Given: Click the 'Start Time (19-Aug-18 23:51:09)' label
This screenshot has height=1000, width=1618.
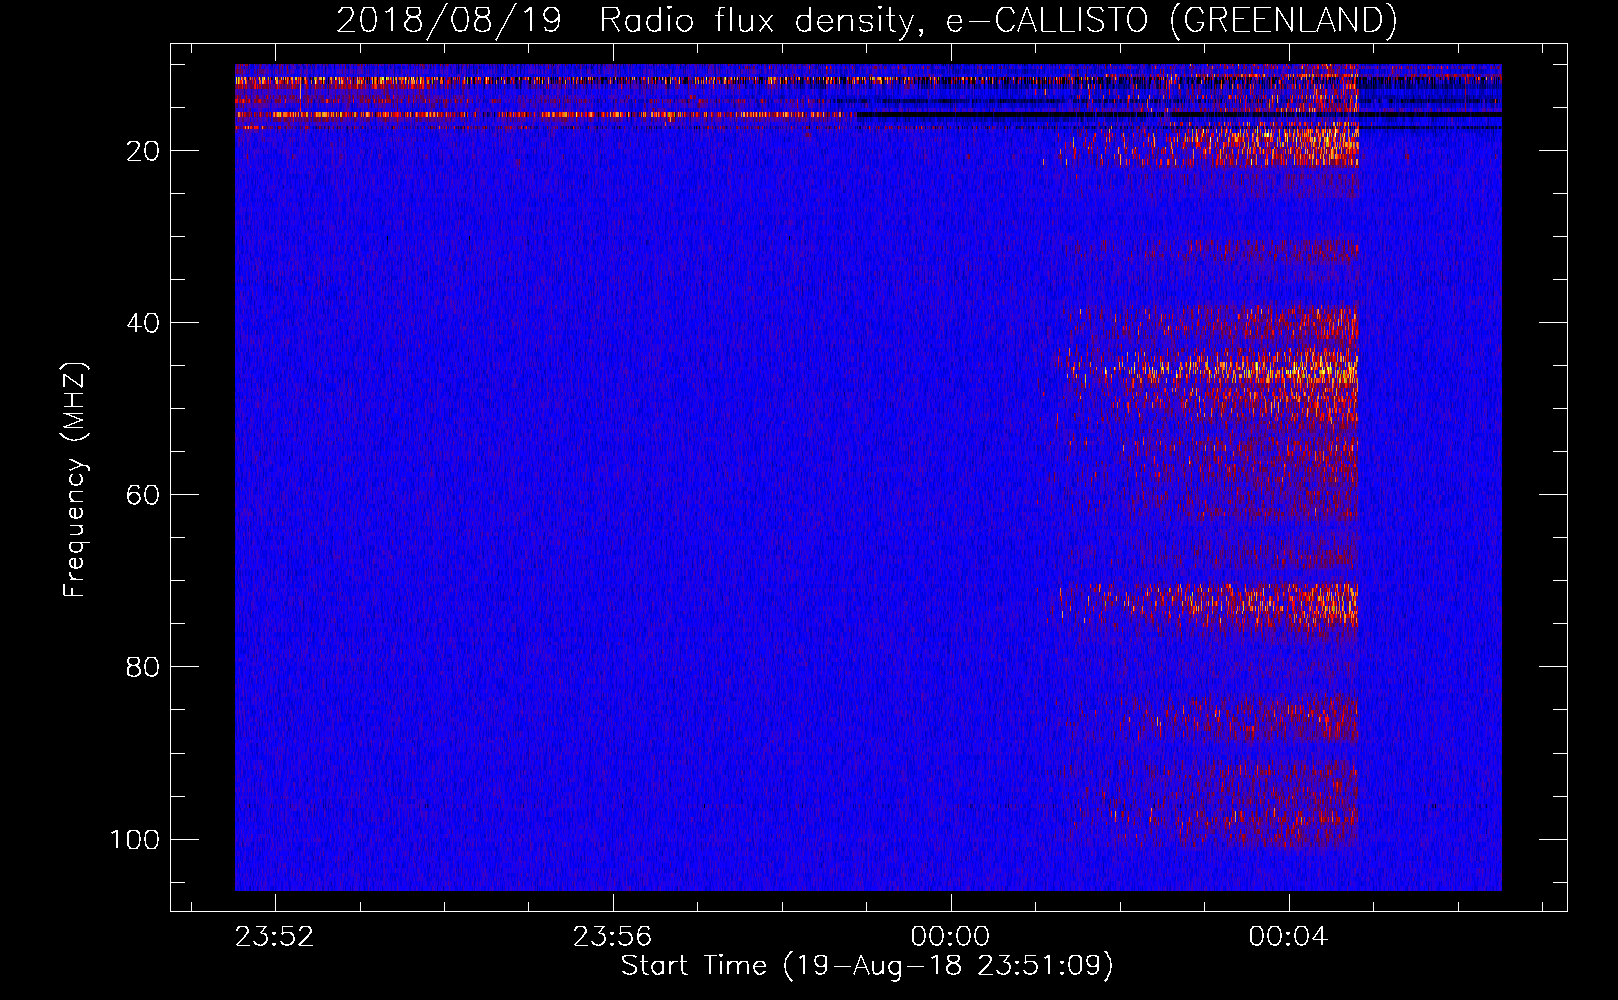Looking at the screenshot, I should [x=866, y=966].
